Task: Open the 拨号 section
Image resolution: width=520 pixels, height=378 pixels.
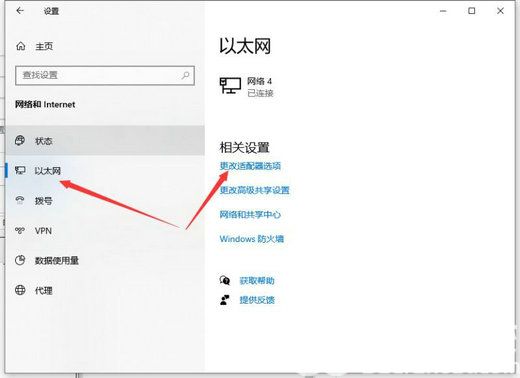Action: point(105,201)
